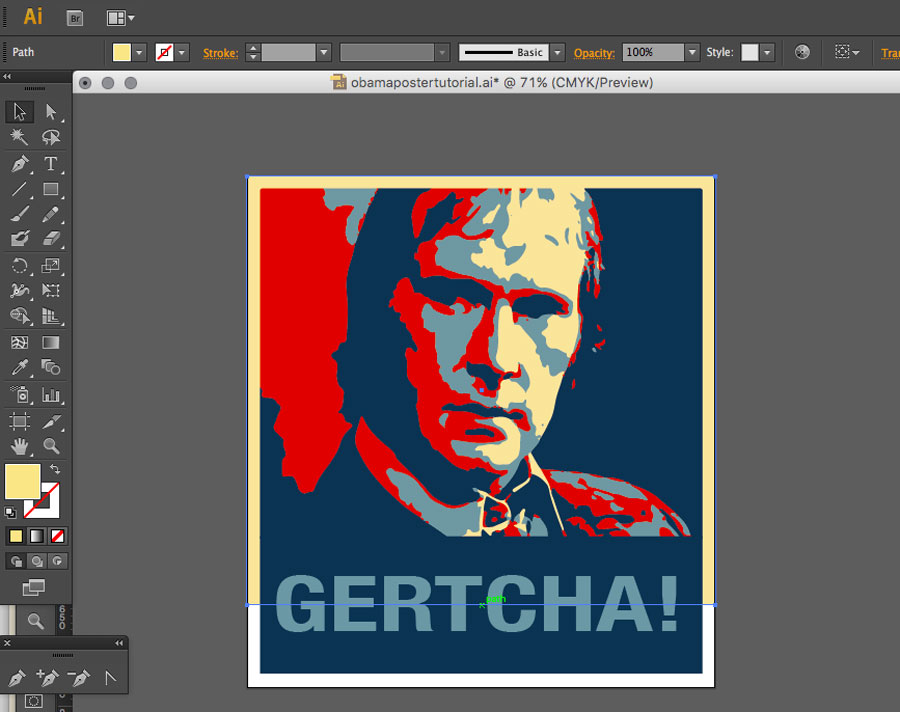
Task: Select the Free Transform tool
Action: pyautogui.click(x=51, y=291)
